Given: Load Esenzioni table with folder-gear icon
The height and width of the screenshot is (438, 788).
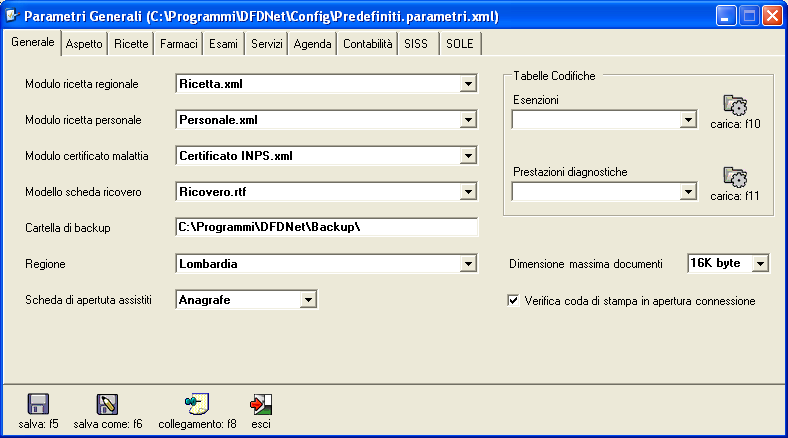Looking at the screenshot, I should (x=735, y=105).
